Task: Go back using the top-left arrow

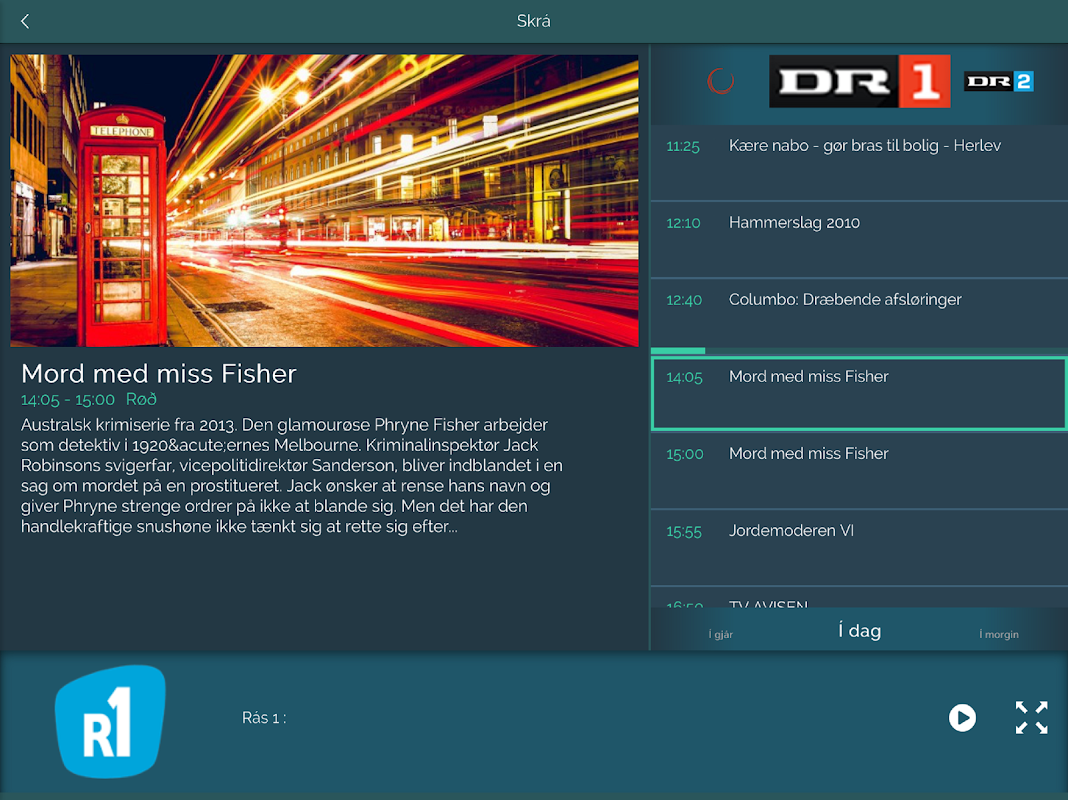Action: coord(25,21)
